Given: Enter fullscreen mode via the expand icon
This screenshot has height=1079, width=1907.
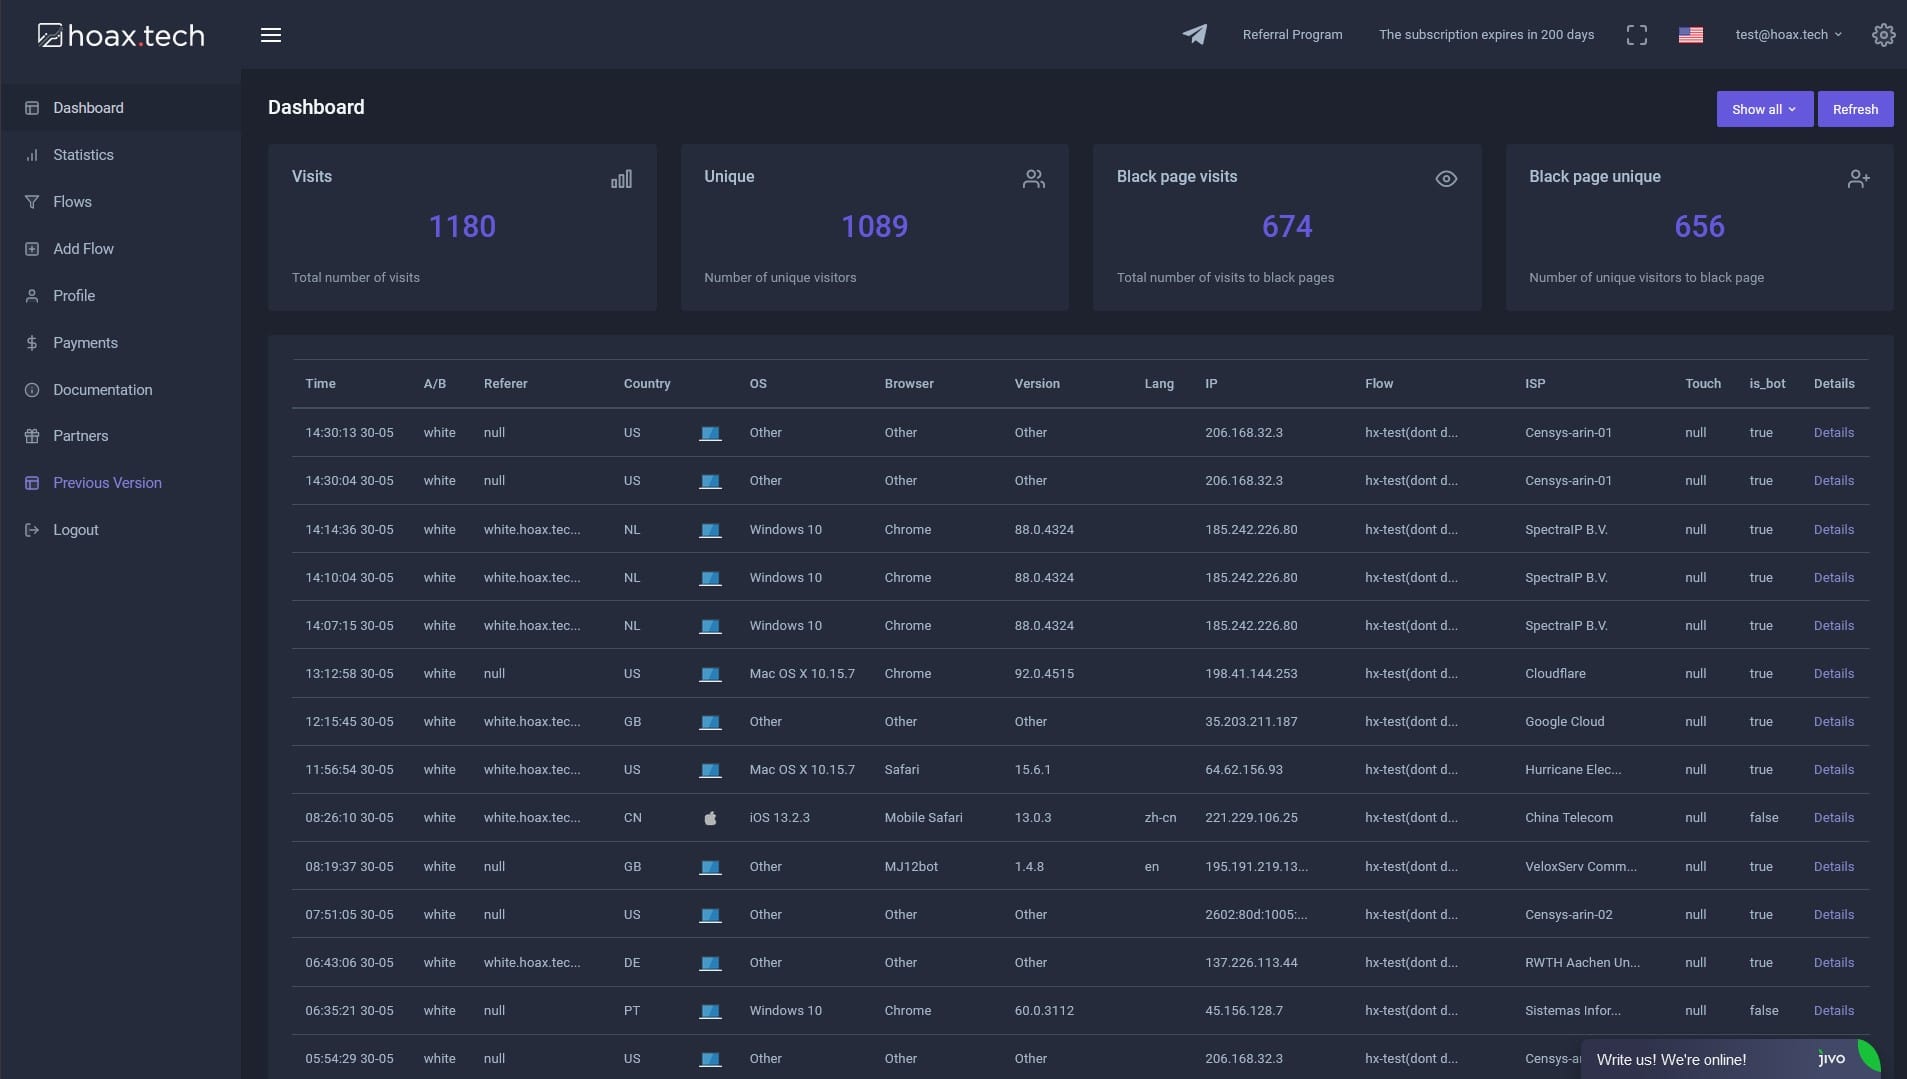Looking at the screenshot, I should [x=1637, y=34].
